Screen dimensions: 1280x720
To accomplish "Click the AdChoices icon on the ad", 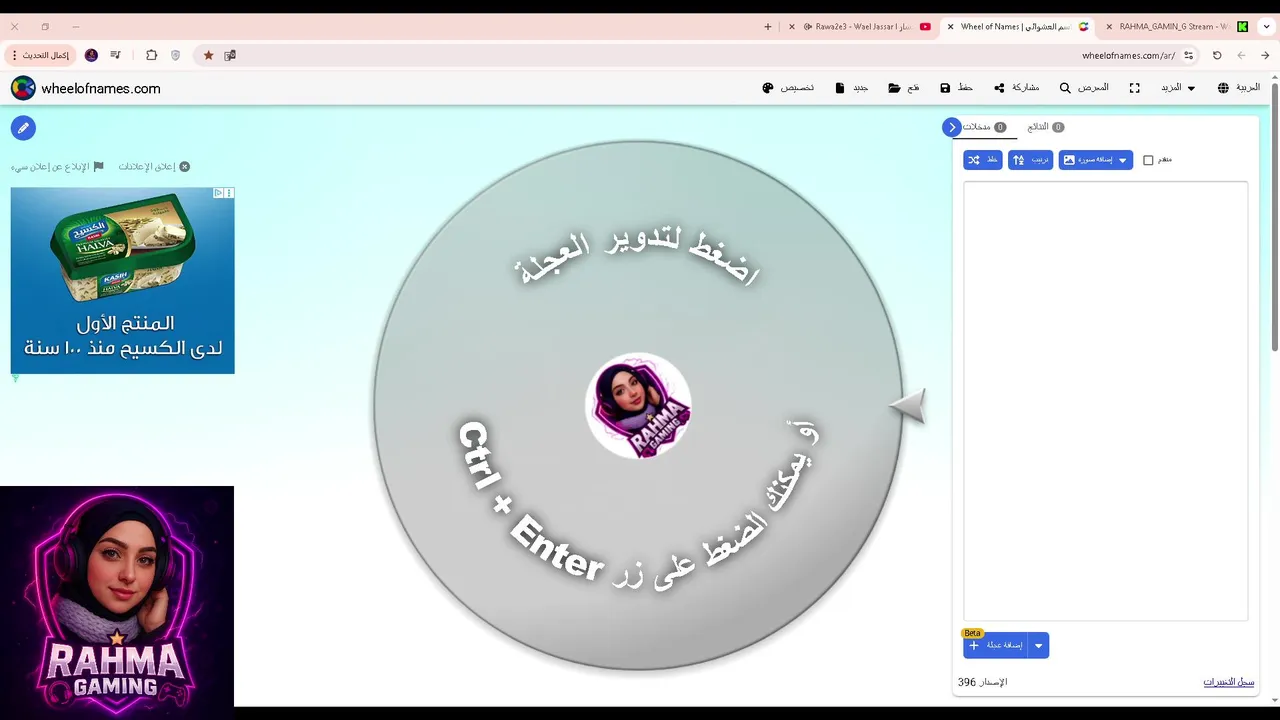I will point(218,192).
